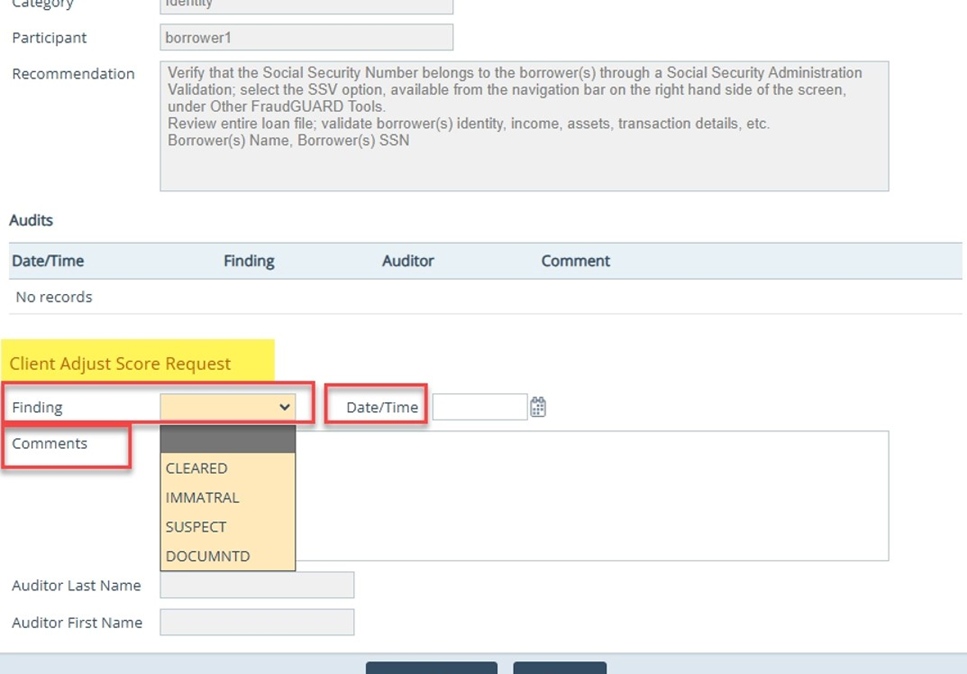967x674 pixels.
Task: Click the Date/Time input field
Action: coord(479,407)
